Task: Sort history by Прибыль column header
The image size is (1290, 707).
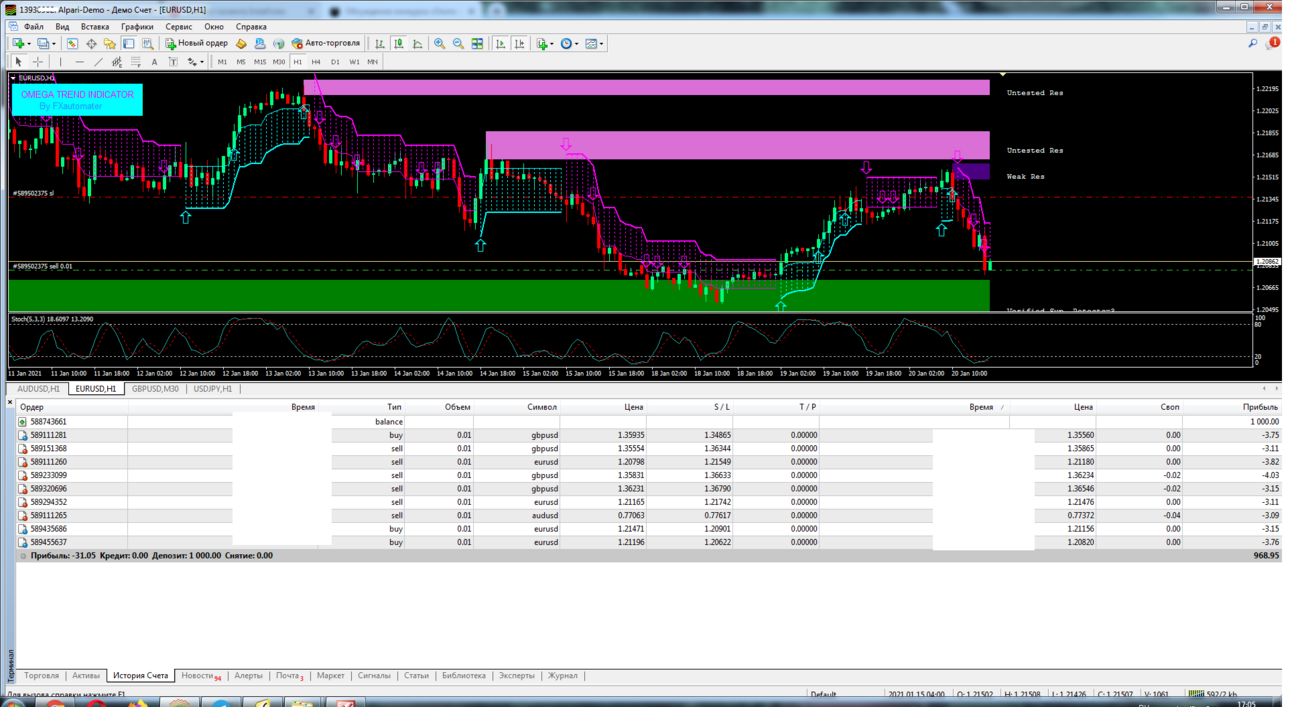Action: [1260, 407]
